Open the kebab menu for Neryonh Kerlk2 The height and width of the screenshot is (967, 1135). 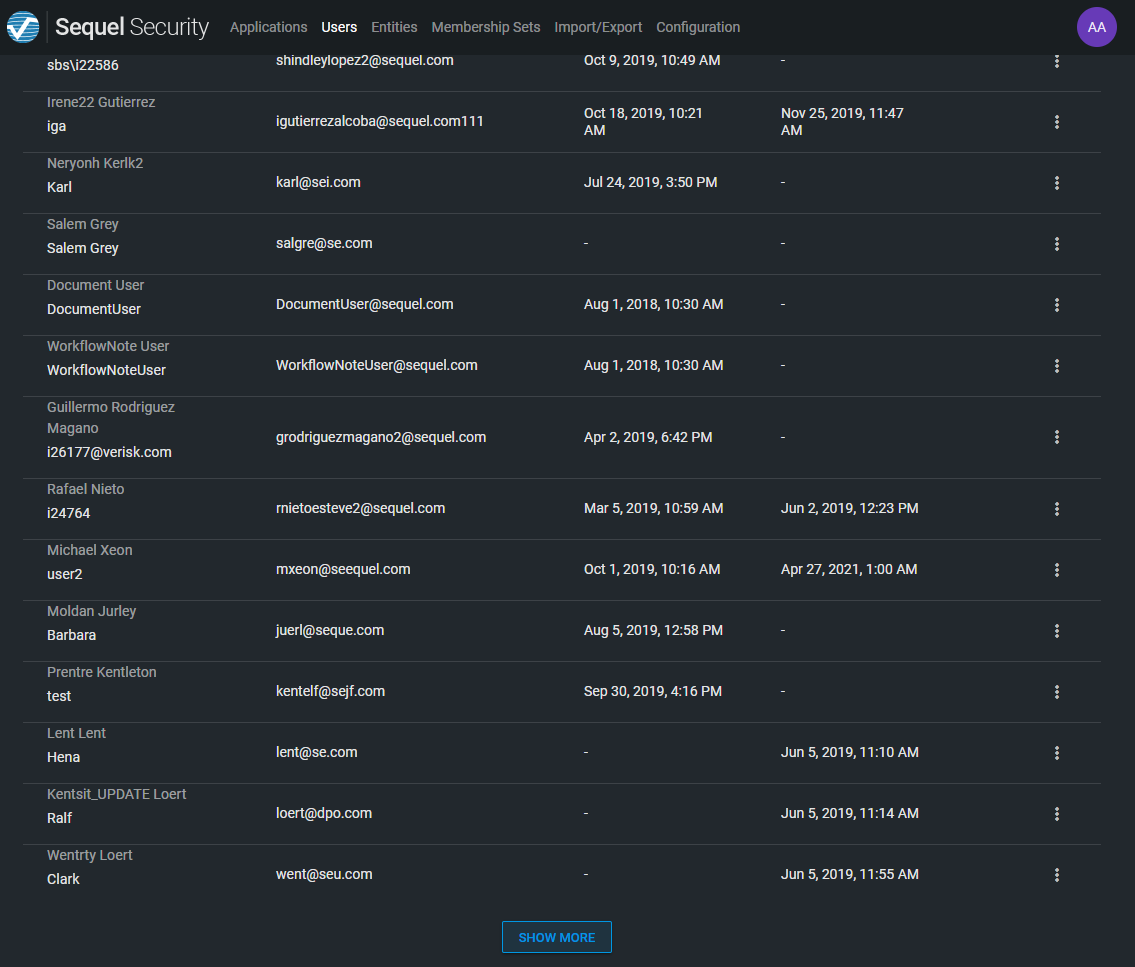coord(1056,182)
